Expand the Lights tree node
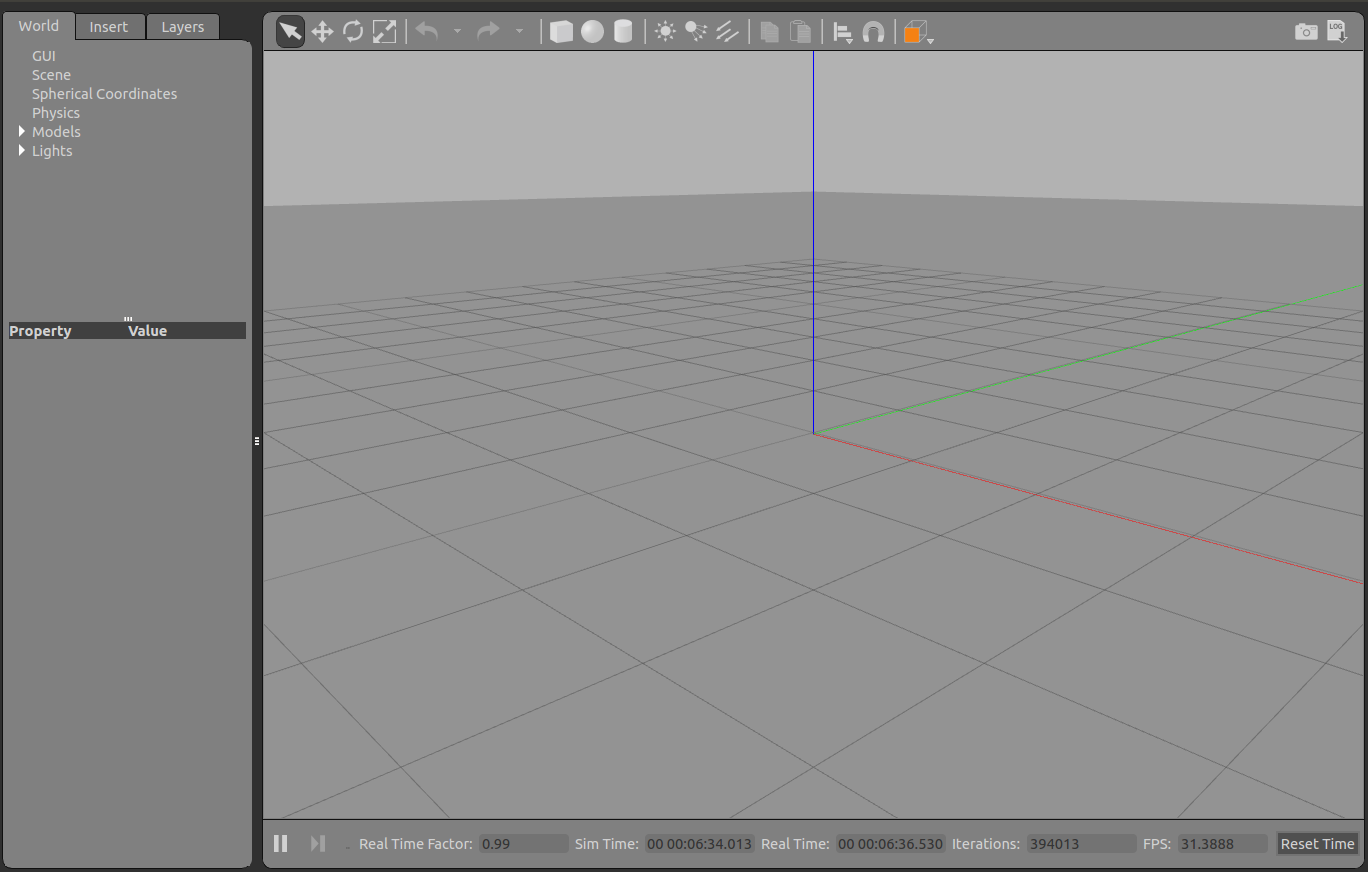Screen dimensions: 1368x872 pyautogui.click(x=22, y=150)
